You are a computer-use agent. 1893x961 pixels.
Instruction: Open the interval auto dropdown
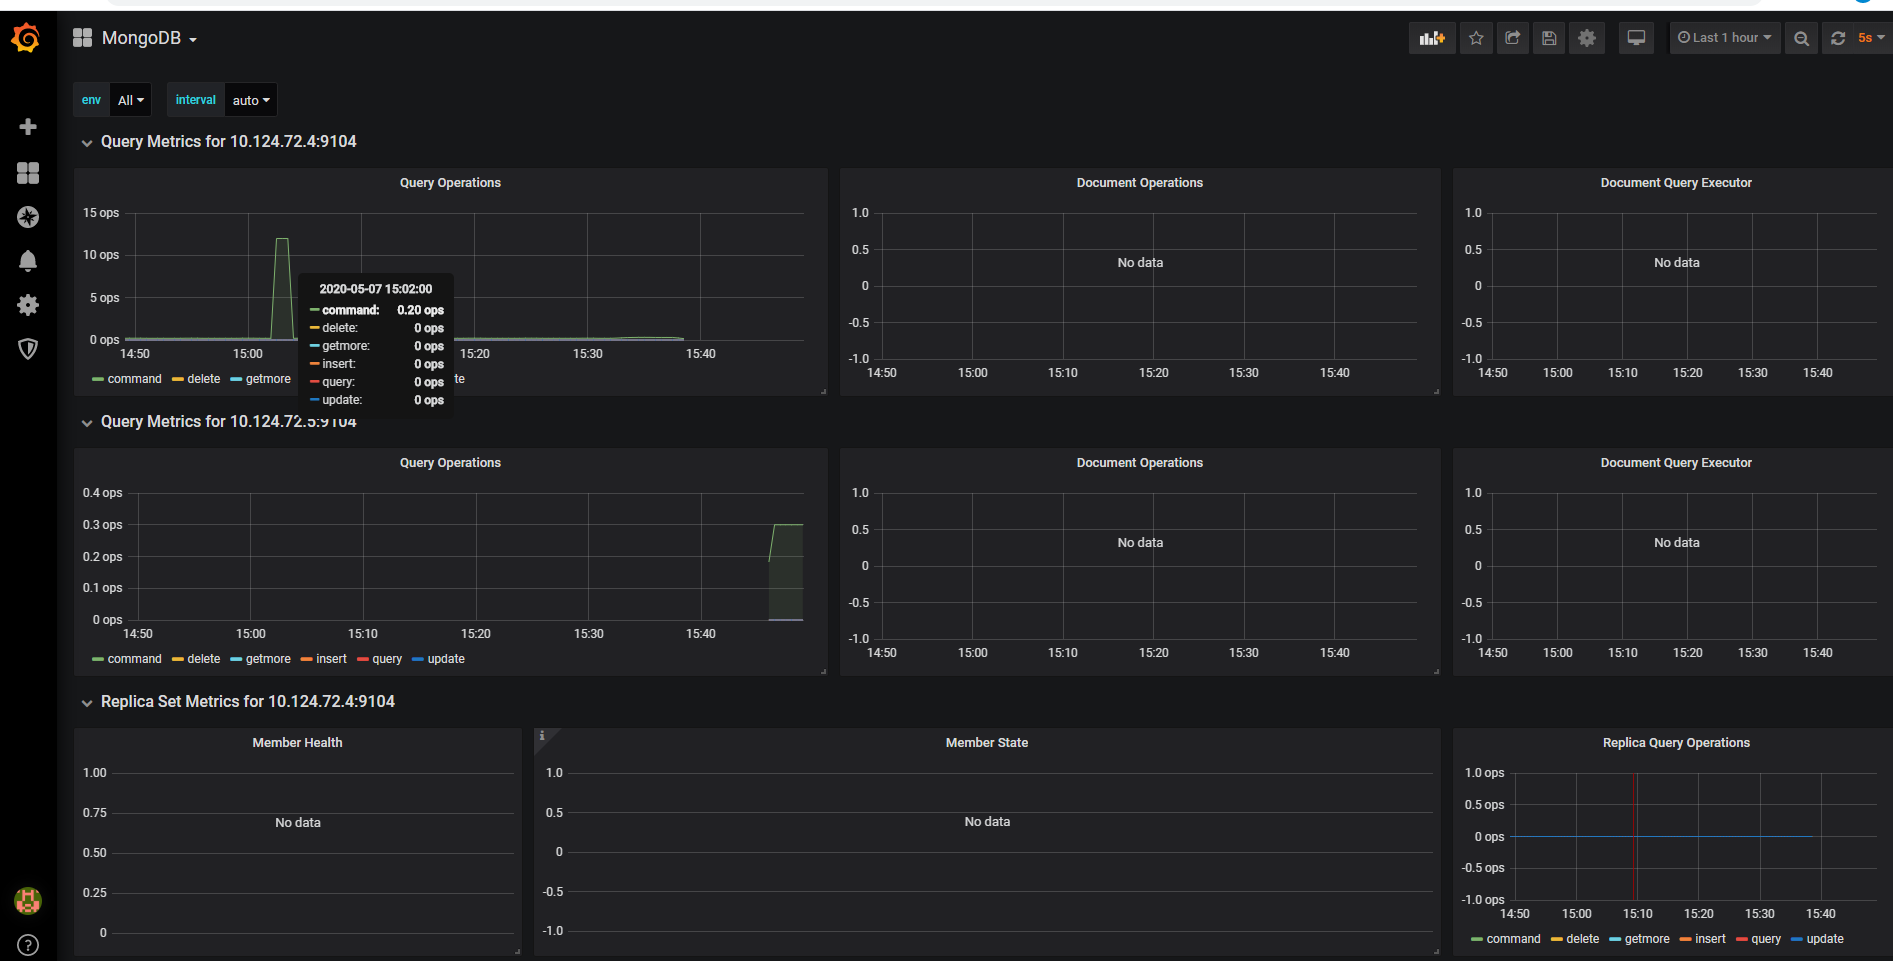[250, 99]
